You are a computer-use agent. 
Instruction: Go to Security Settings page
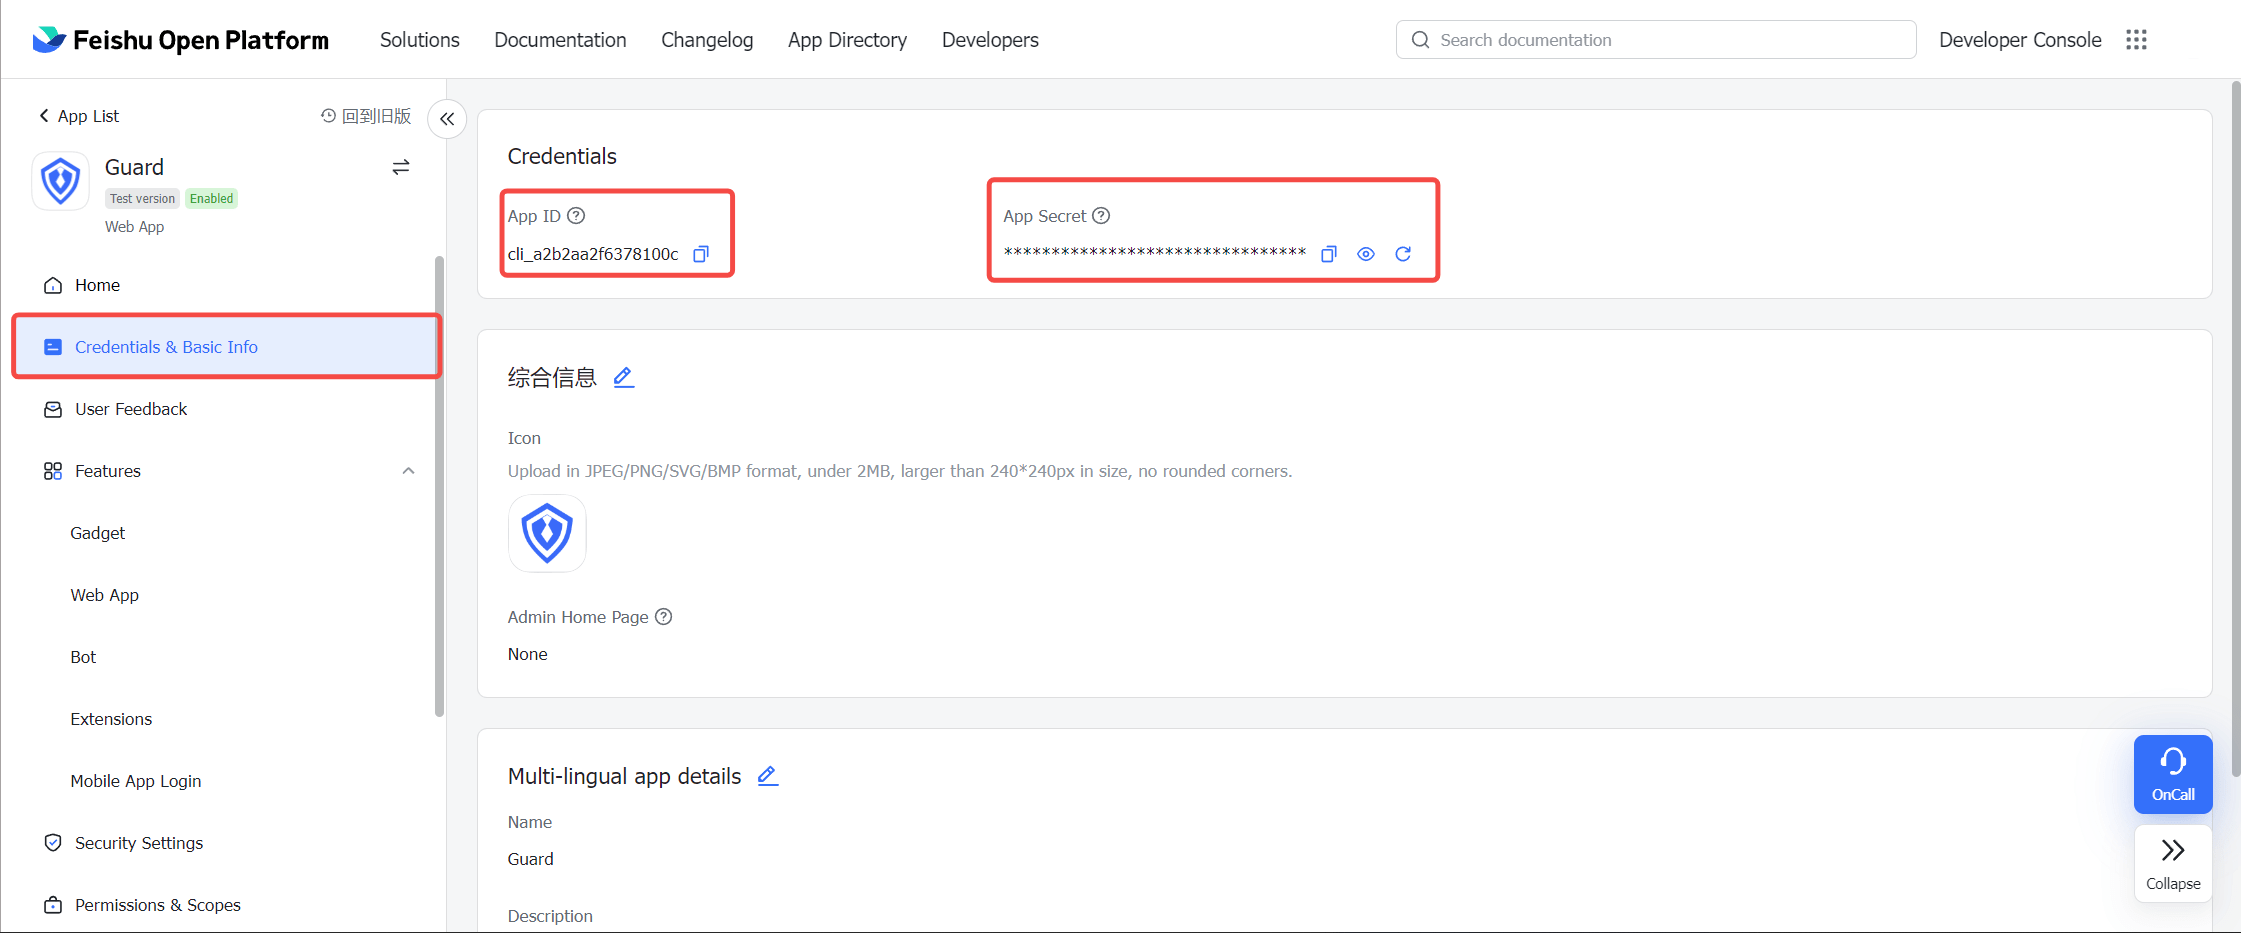138,843
